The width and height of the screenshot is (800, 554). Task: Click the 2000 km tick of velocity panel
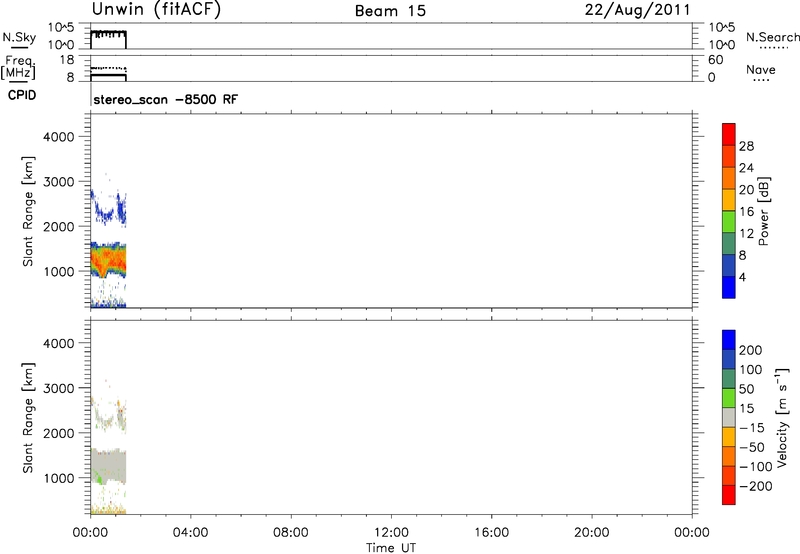(58, 433)
